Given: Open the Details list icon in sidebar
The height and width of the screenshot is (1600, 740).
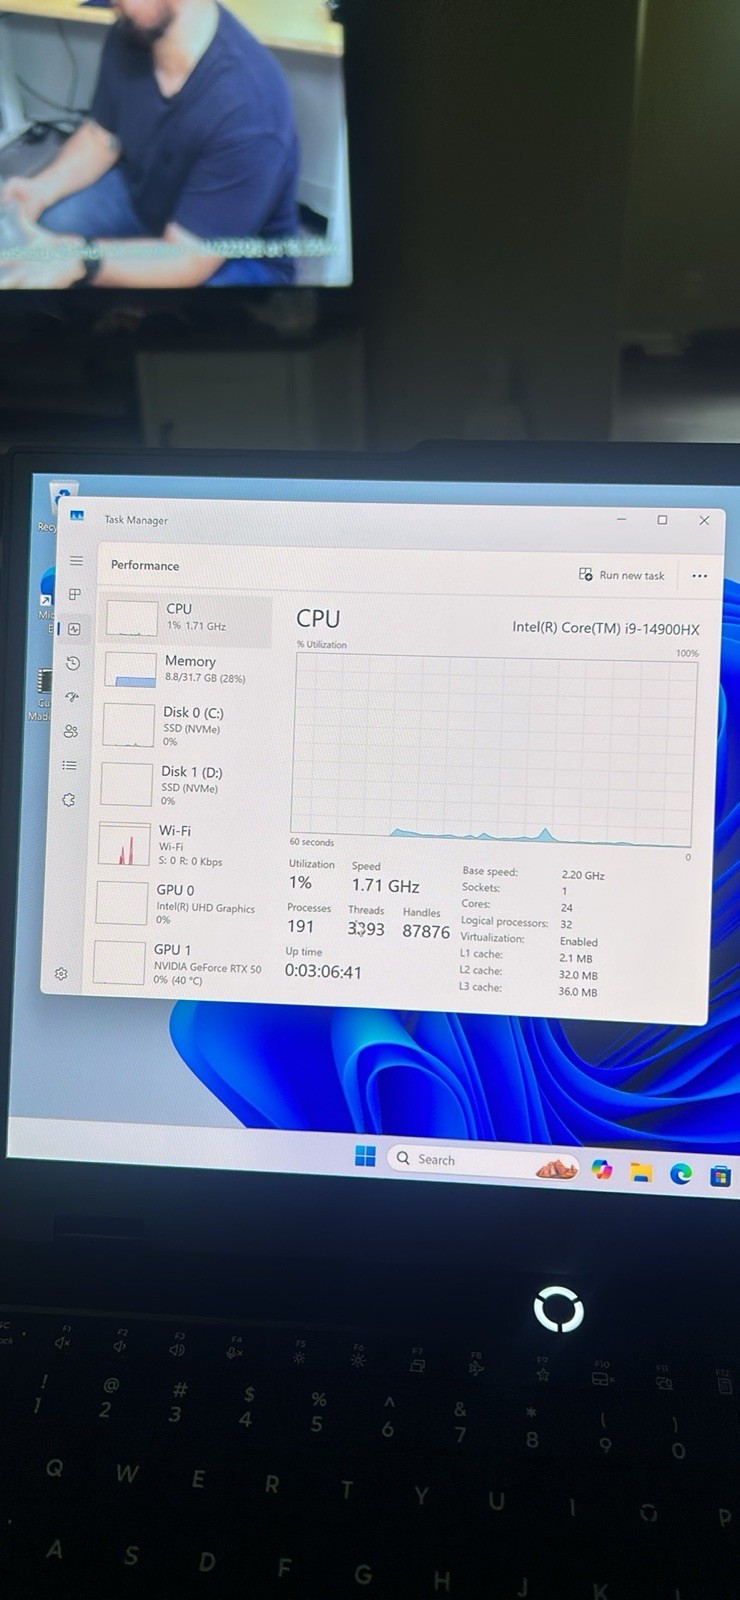Looking at the screenshot, I should (70, 765).
